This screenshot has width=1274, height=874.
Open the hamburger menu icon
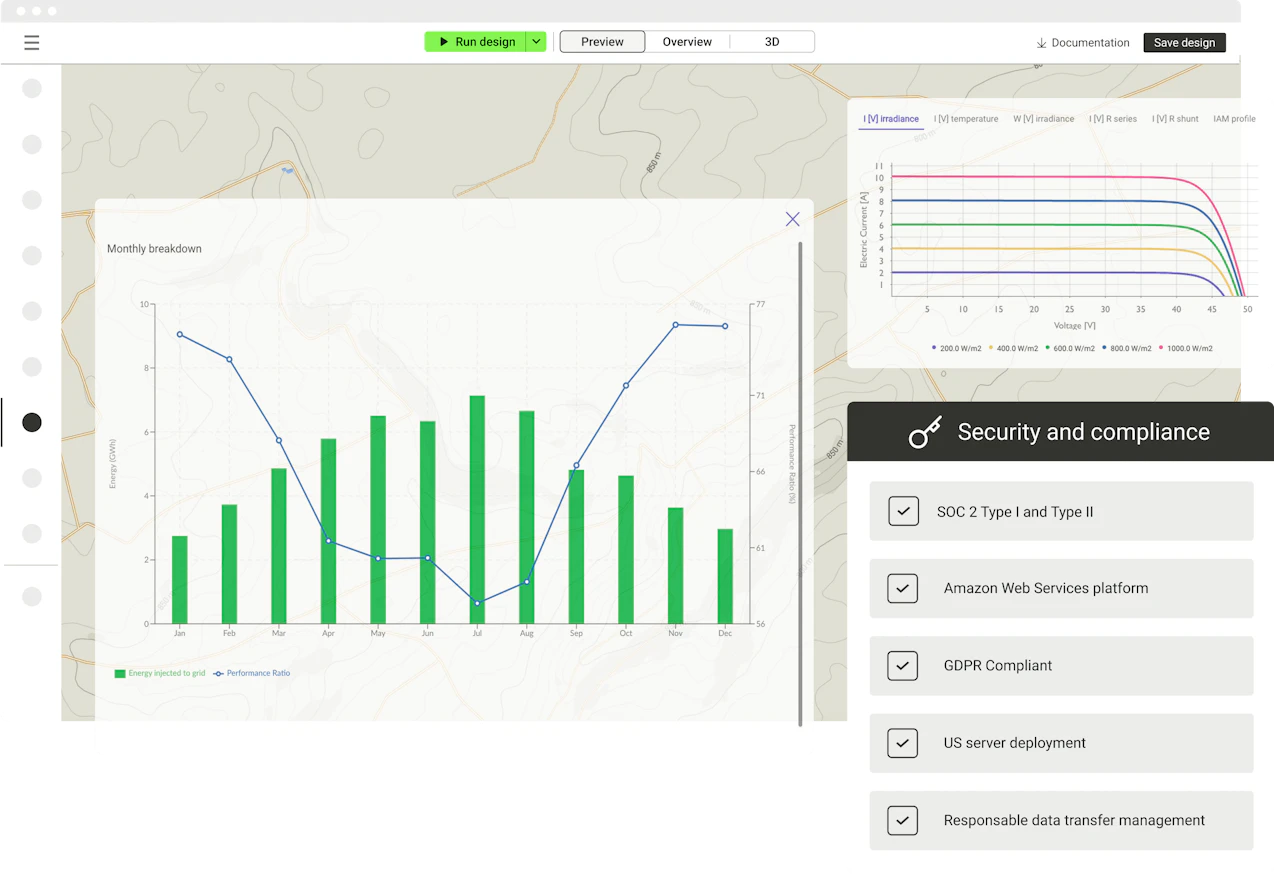pyautogui.click(x=32, y=42)
